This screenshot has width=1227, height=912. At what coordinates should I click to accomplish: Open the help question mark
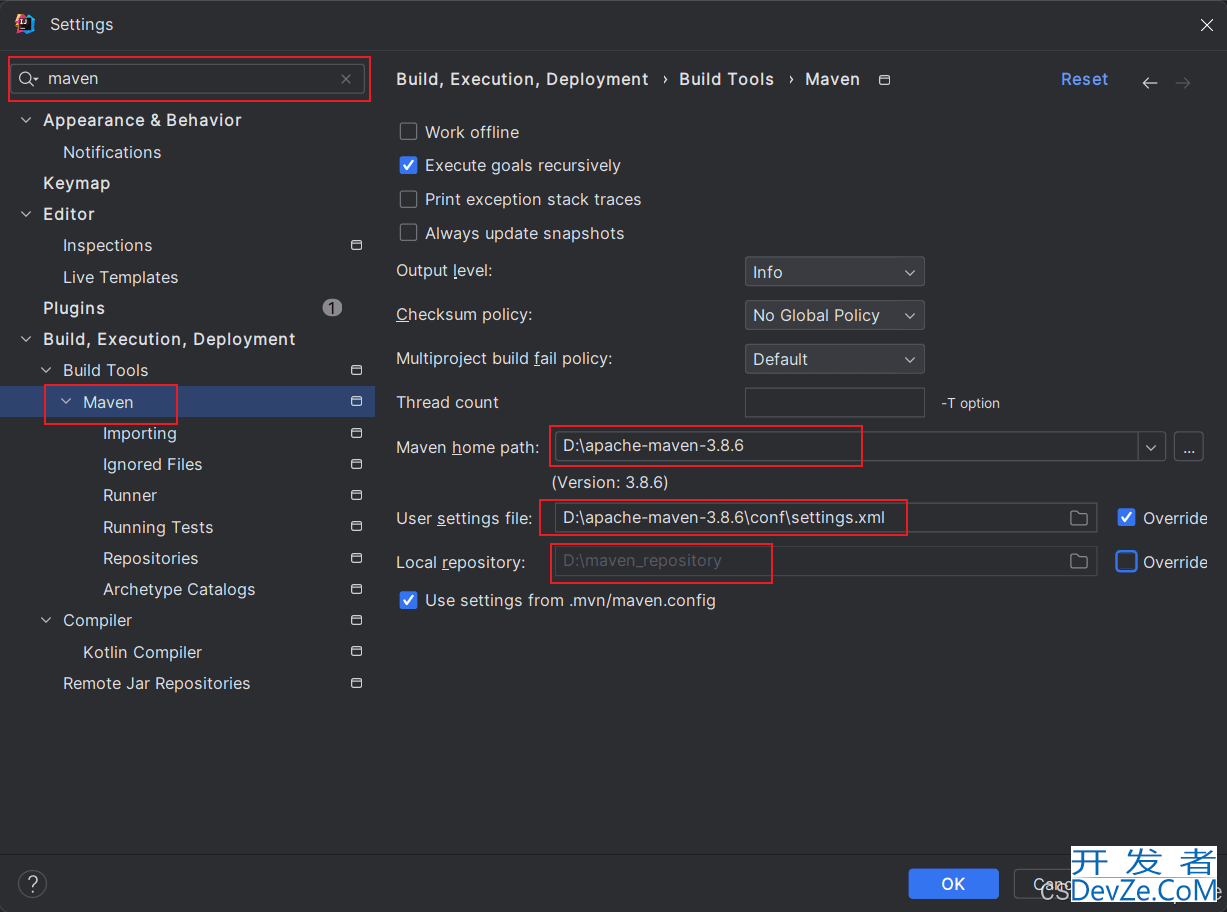(32, 884)
